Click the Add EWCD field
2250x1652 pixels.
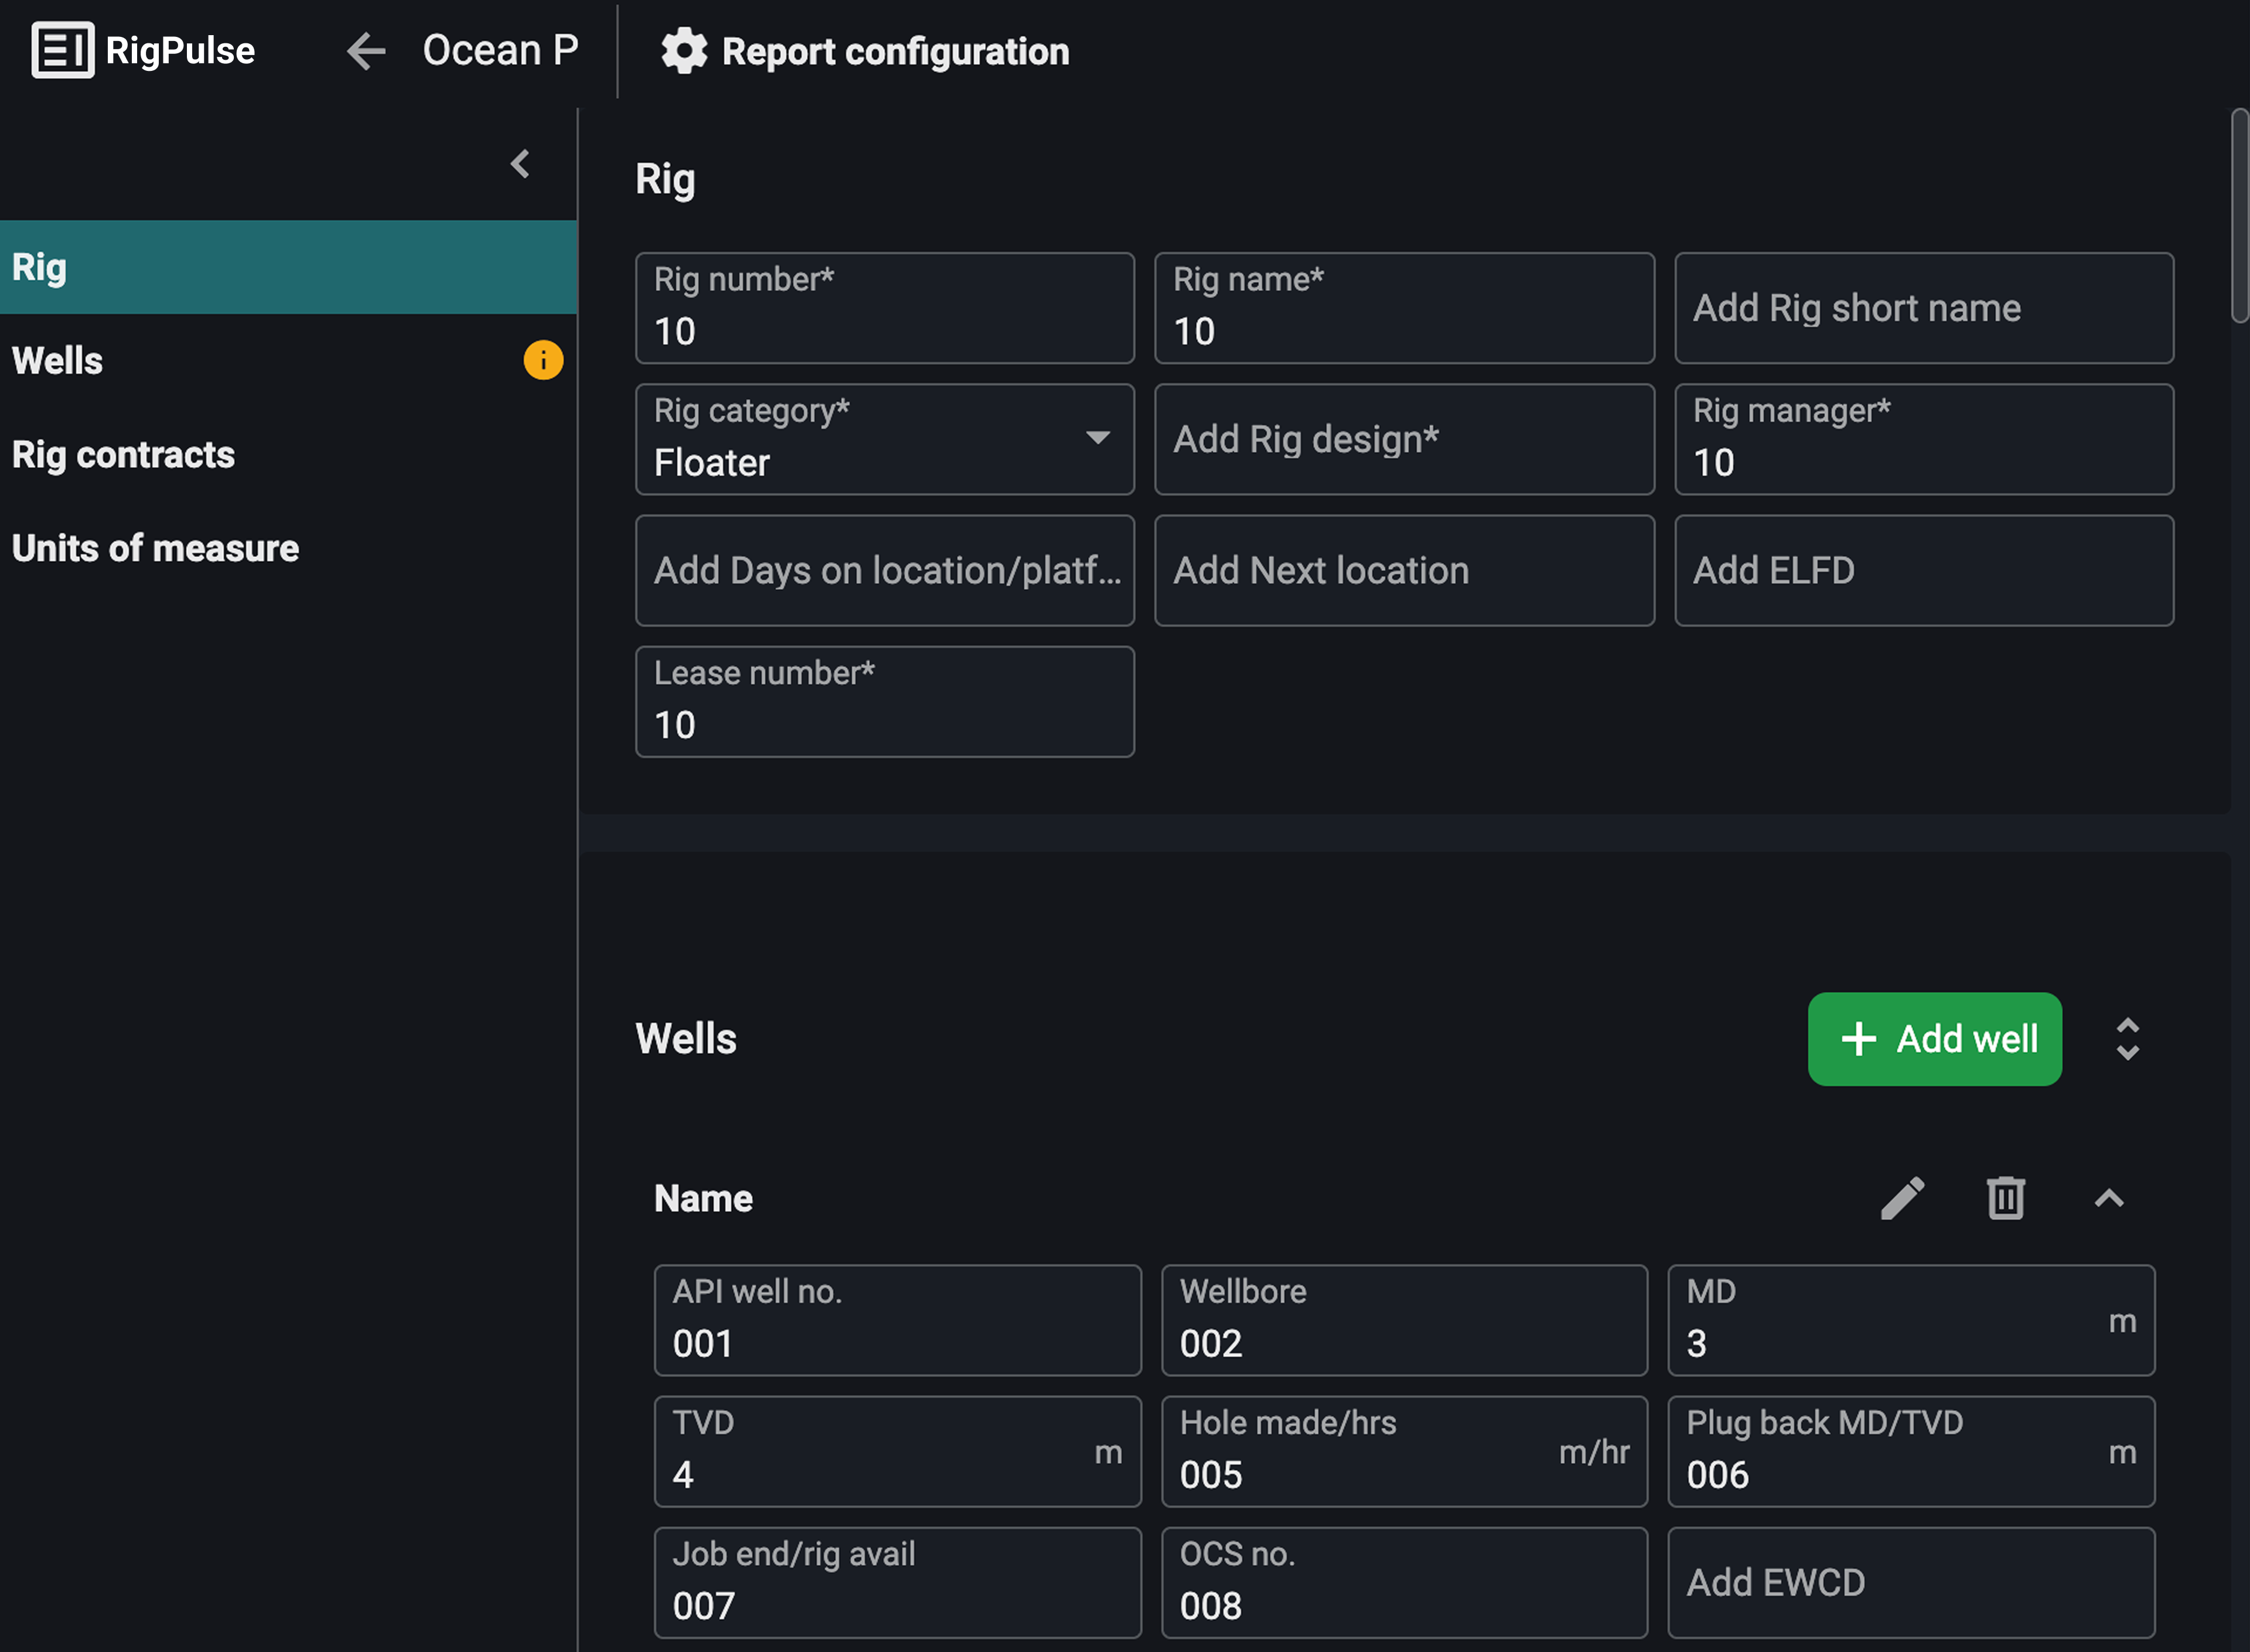pos(1910,1583)
